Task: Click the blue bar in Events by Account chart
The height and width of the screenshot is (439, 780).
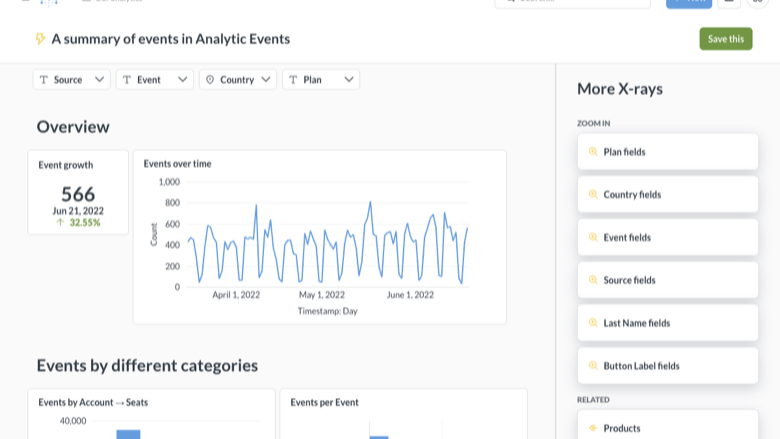Action: (128, 434)
